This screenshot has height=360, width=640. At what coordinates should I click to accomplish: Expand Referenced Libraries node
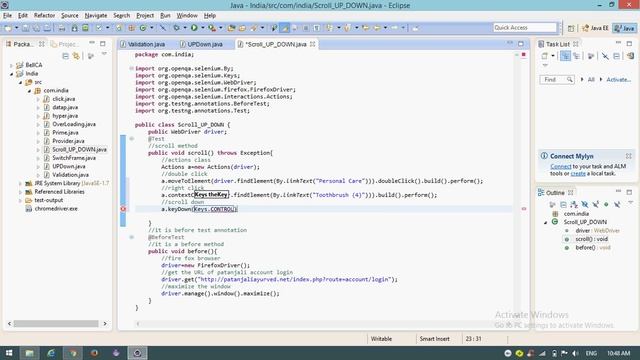coord(20,192)
